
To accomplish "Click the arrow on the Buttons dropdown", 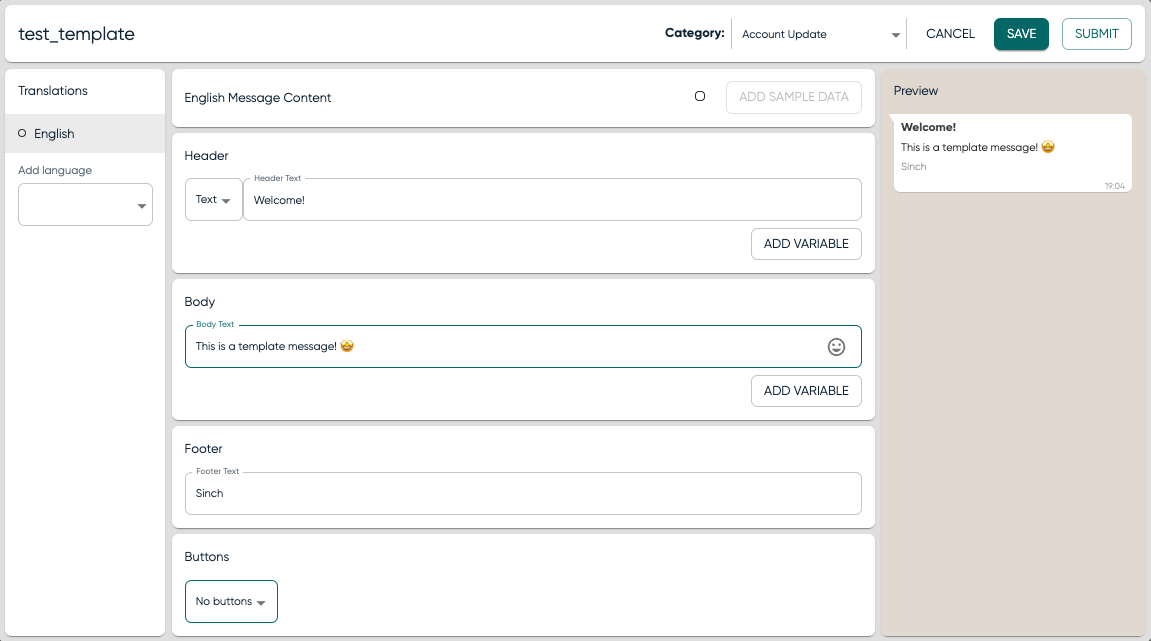I will pyautogui.click(x=261, y=601).
